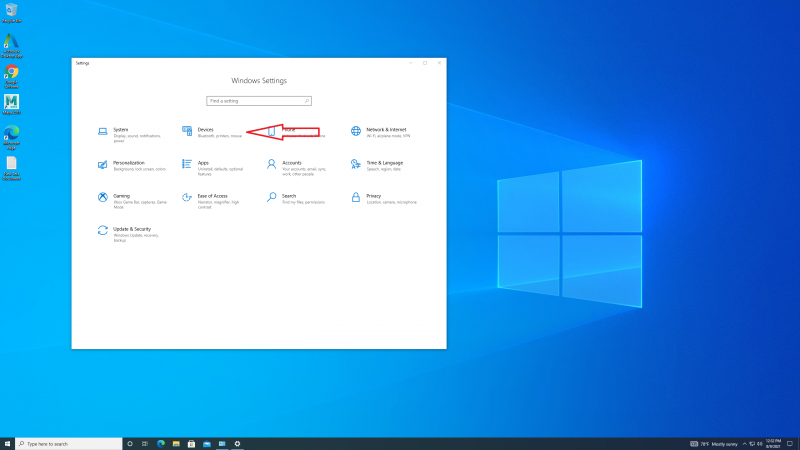
Task: Select the Autodesk Desktop App shortcut
Action: pyautogui.click(x=11, y=46)
